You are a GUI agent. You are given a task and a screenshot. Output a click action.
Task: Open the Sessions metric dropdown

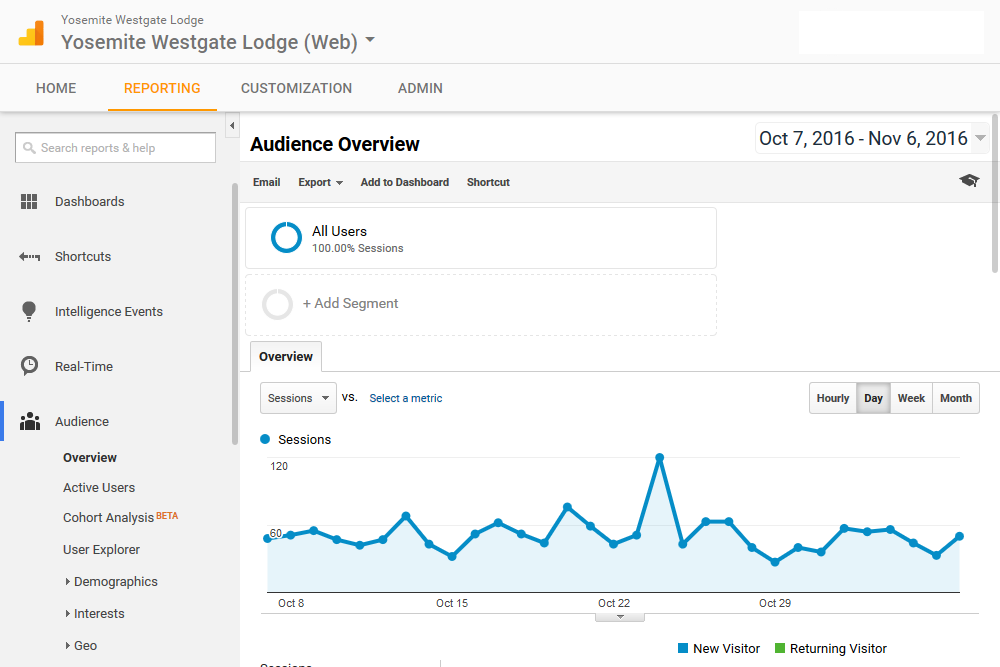[298, 398]
